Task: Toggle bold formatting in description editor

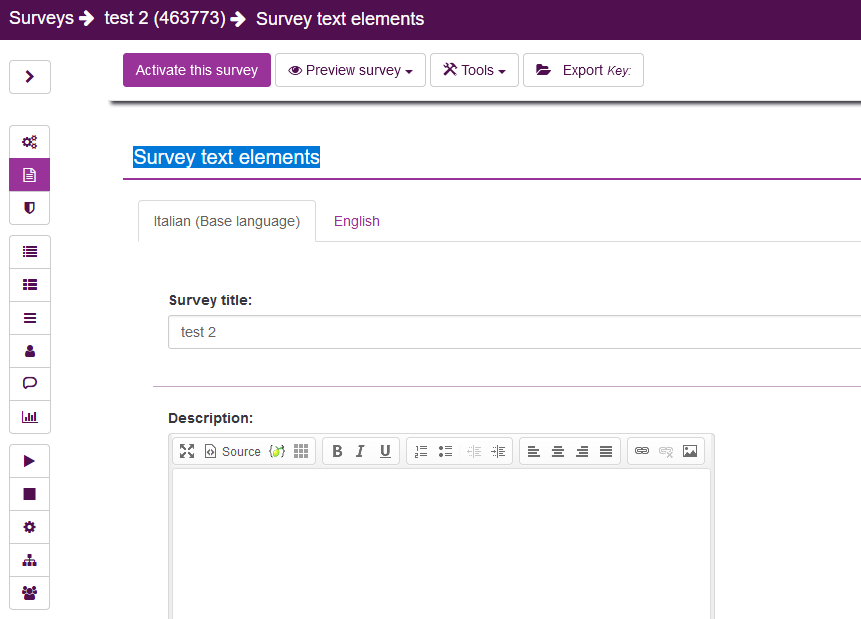Action: 337,451
